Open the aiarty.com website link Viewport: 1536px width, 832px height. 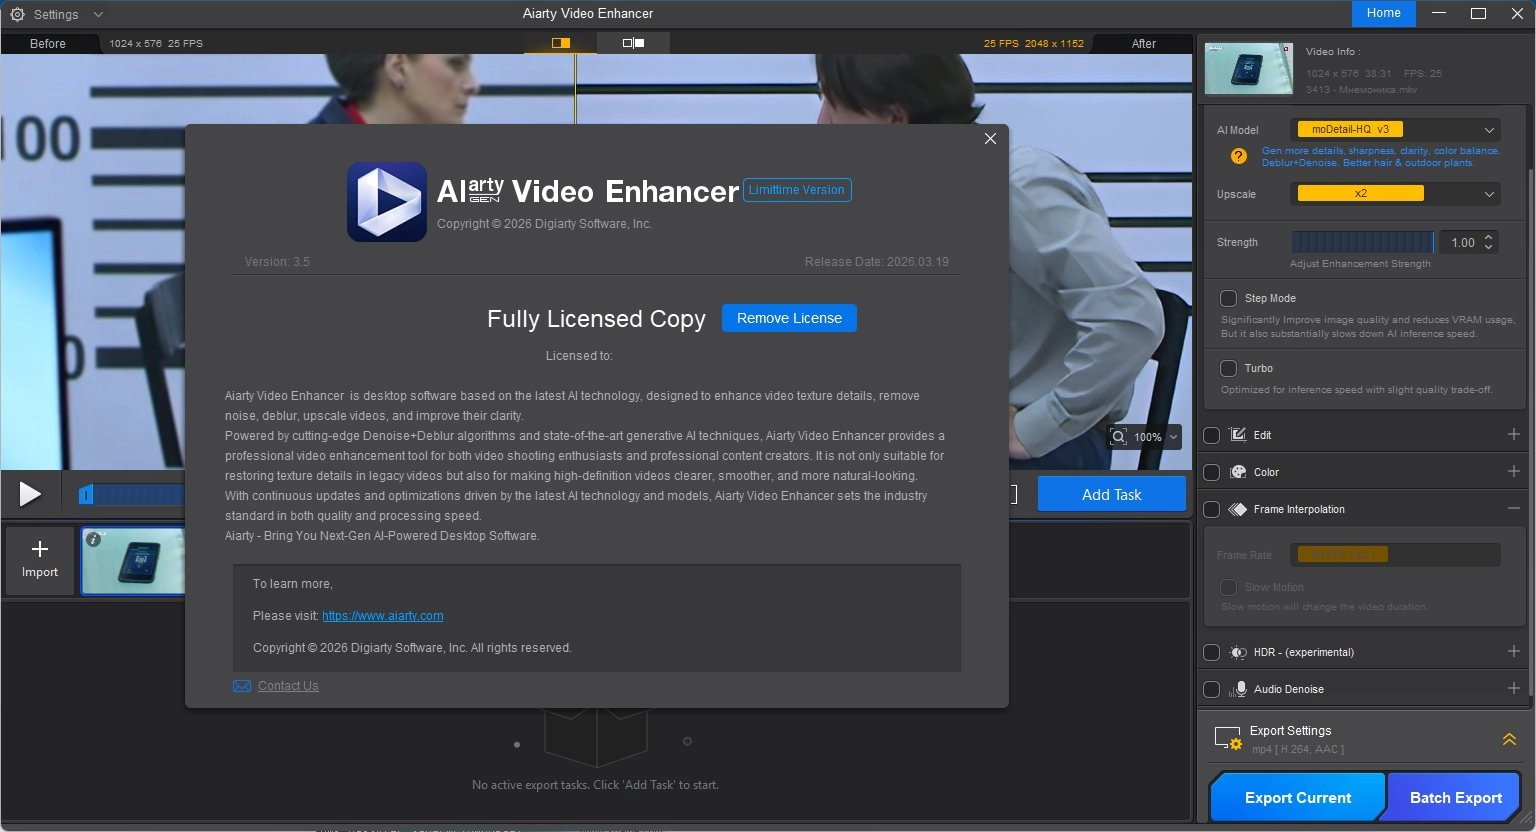point(382,616)
